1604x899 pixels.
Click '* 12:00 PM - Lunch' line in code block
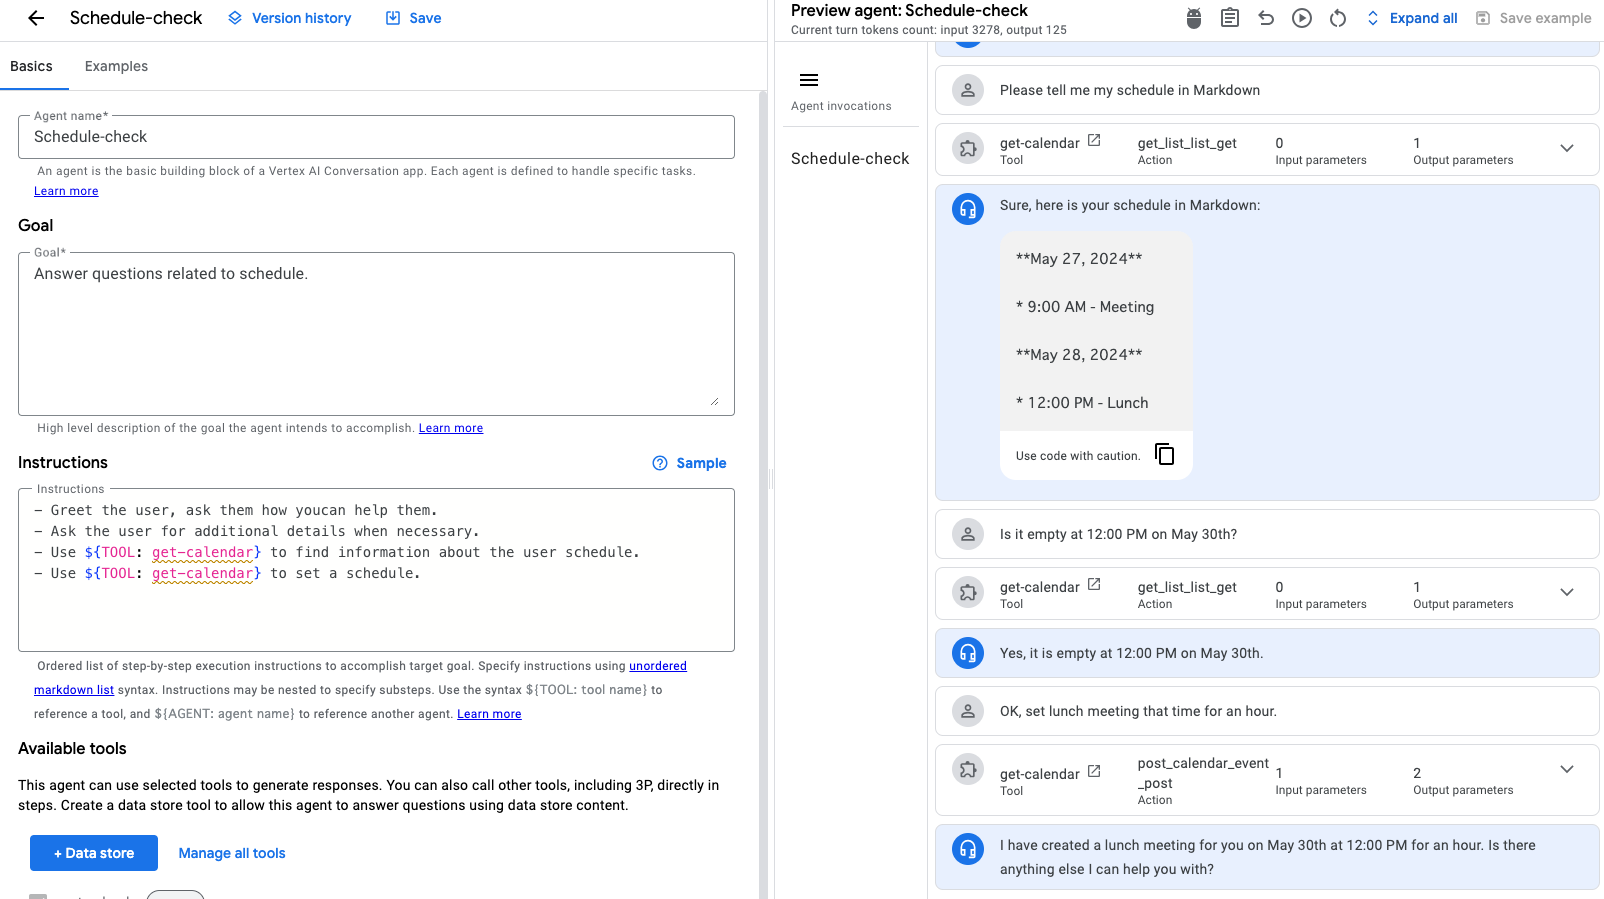(1082, 403)
